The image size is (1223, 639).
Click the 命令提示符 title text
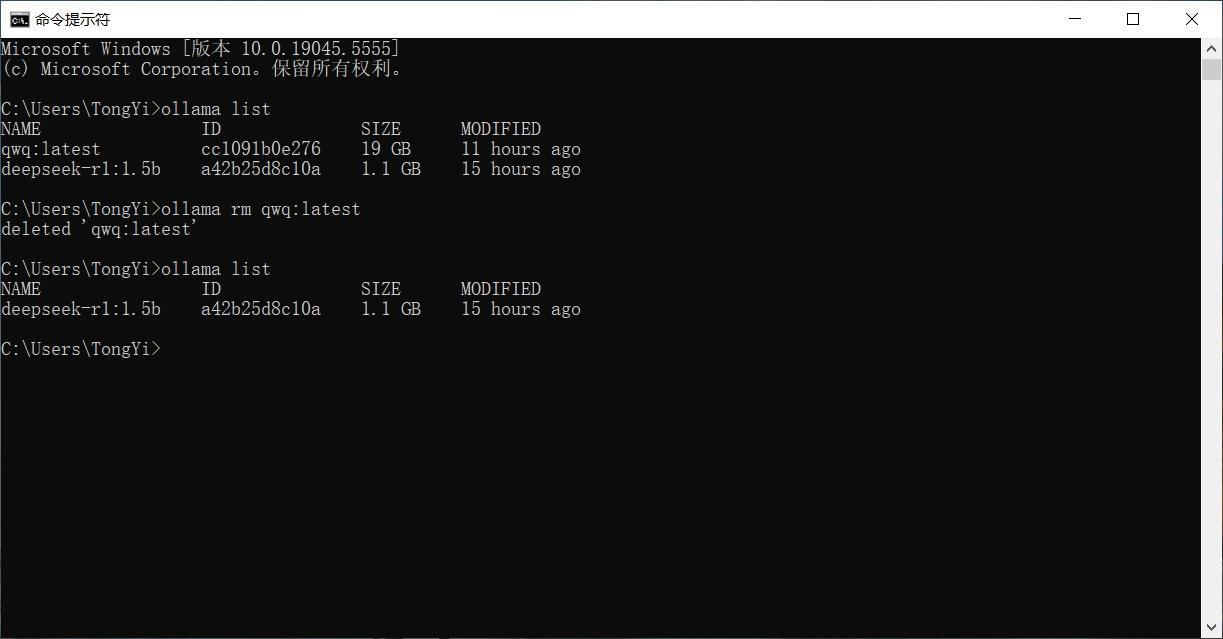[x=72, y=19]
